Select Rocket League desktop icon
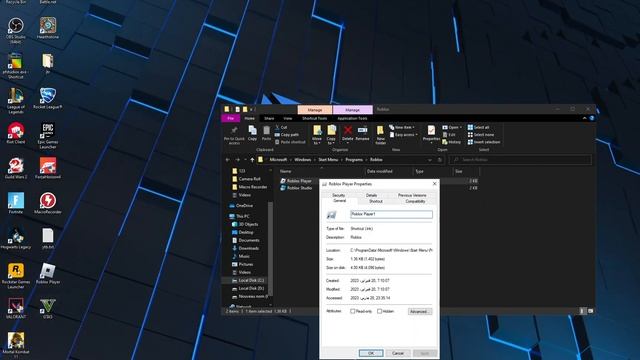Viewport: 640px width, 360px height. pos(48,98)
